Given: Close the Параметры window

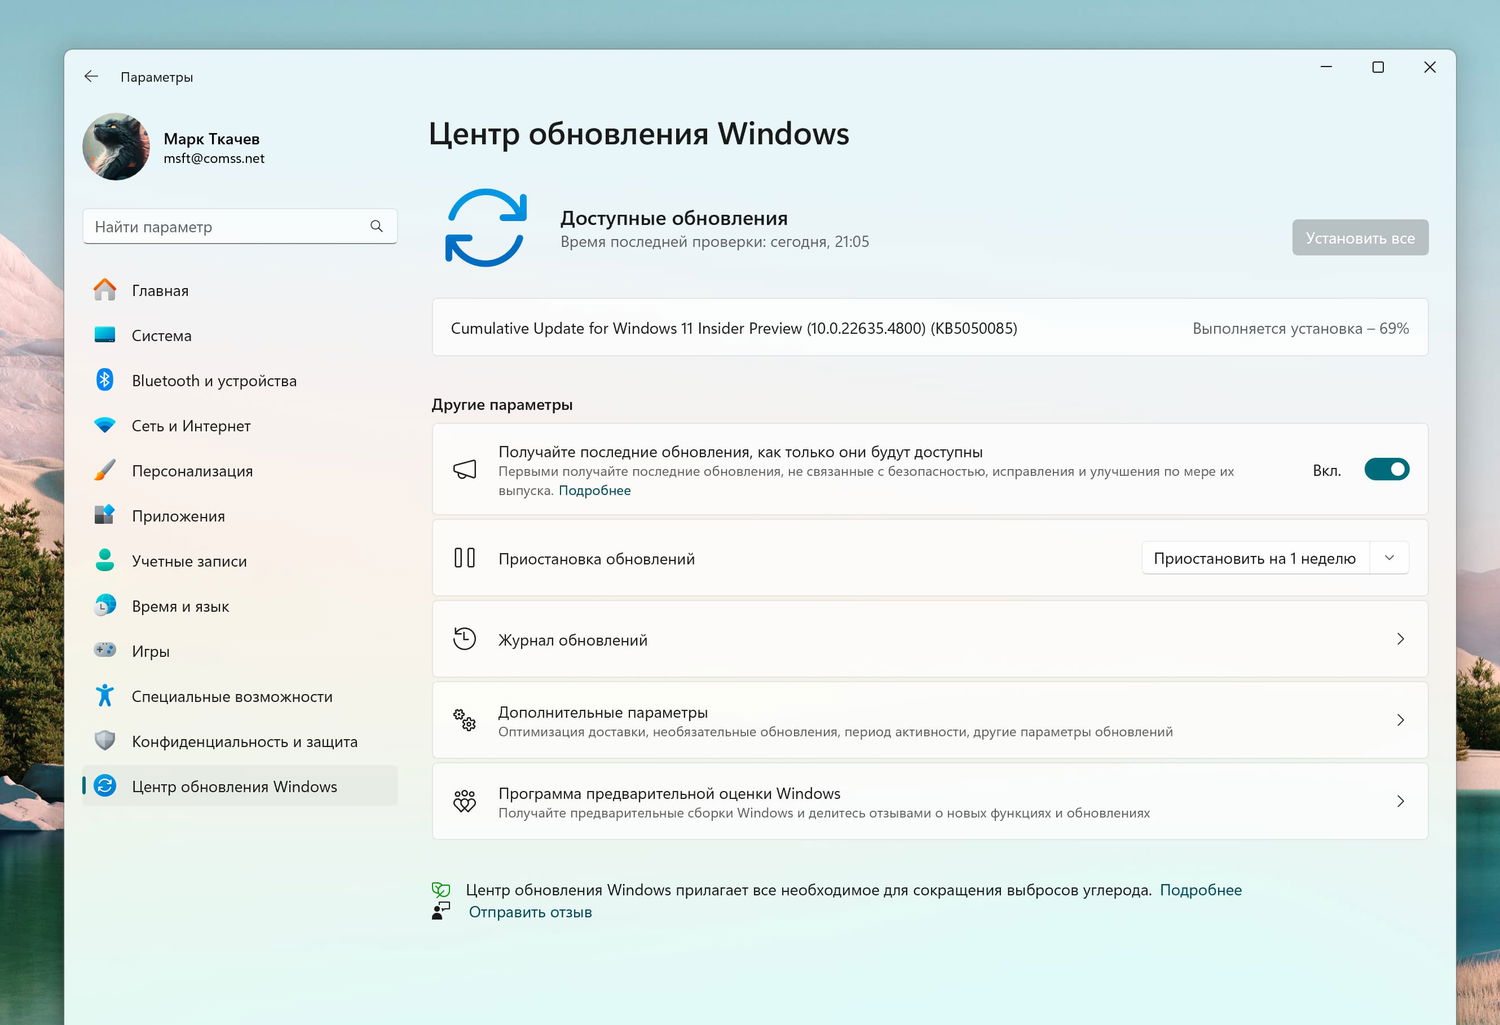Looking at the screenshot, I should click(x=1430, y=67).
